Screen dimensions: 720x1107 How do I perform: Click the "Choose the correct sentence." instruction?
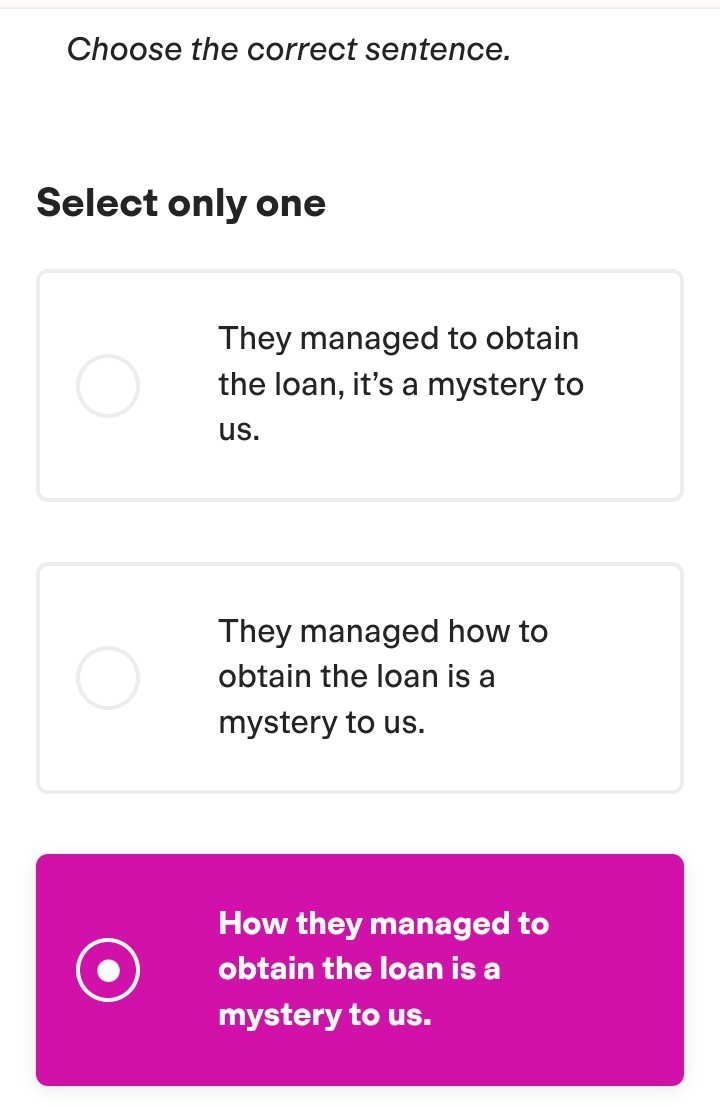pyautogui.click(x=289, y=49)
